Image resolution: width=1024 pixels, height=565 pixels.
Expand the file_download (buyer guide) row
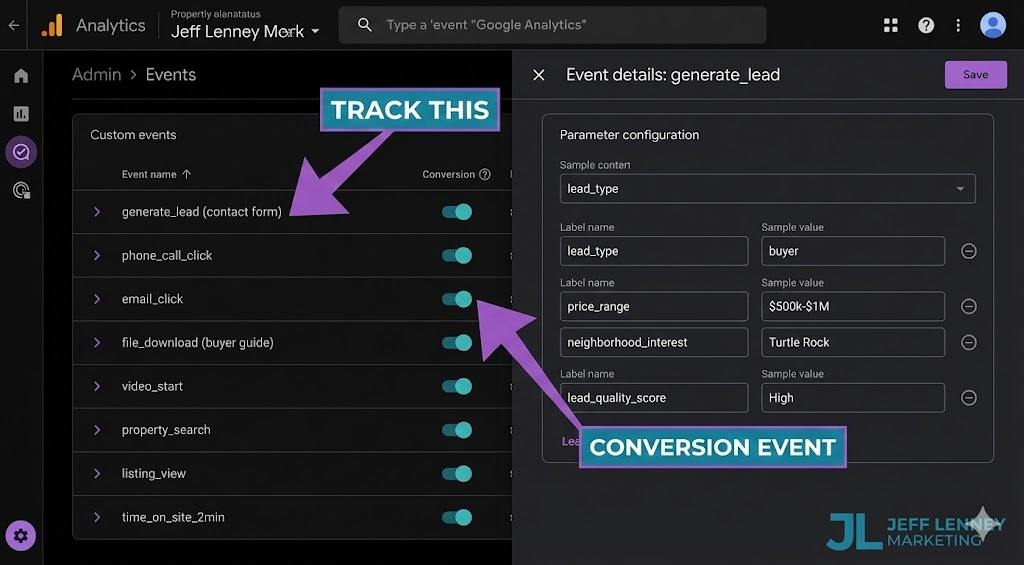click(x=97, y=343)
